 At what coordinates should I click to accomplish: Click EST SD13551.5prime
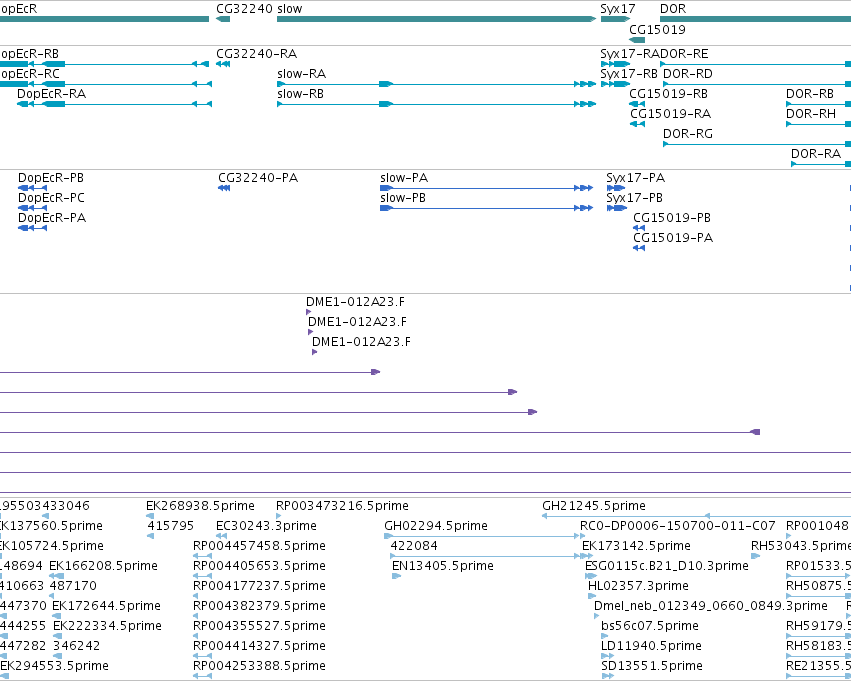pyautogui.click(x=652, y=667)
